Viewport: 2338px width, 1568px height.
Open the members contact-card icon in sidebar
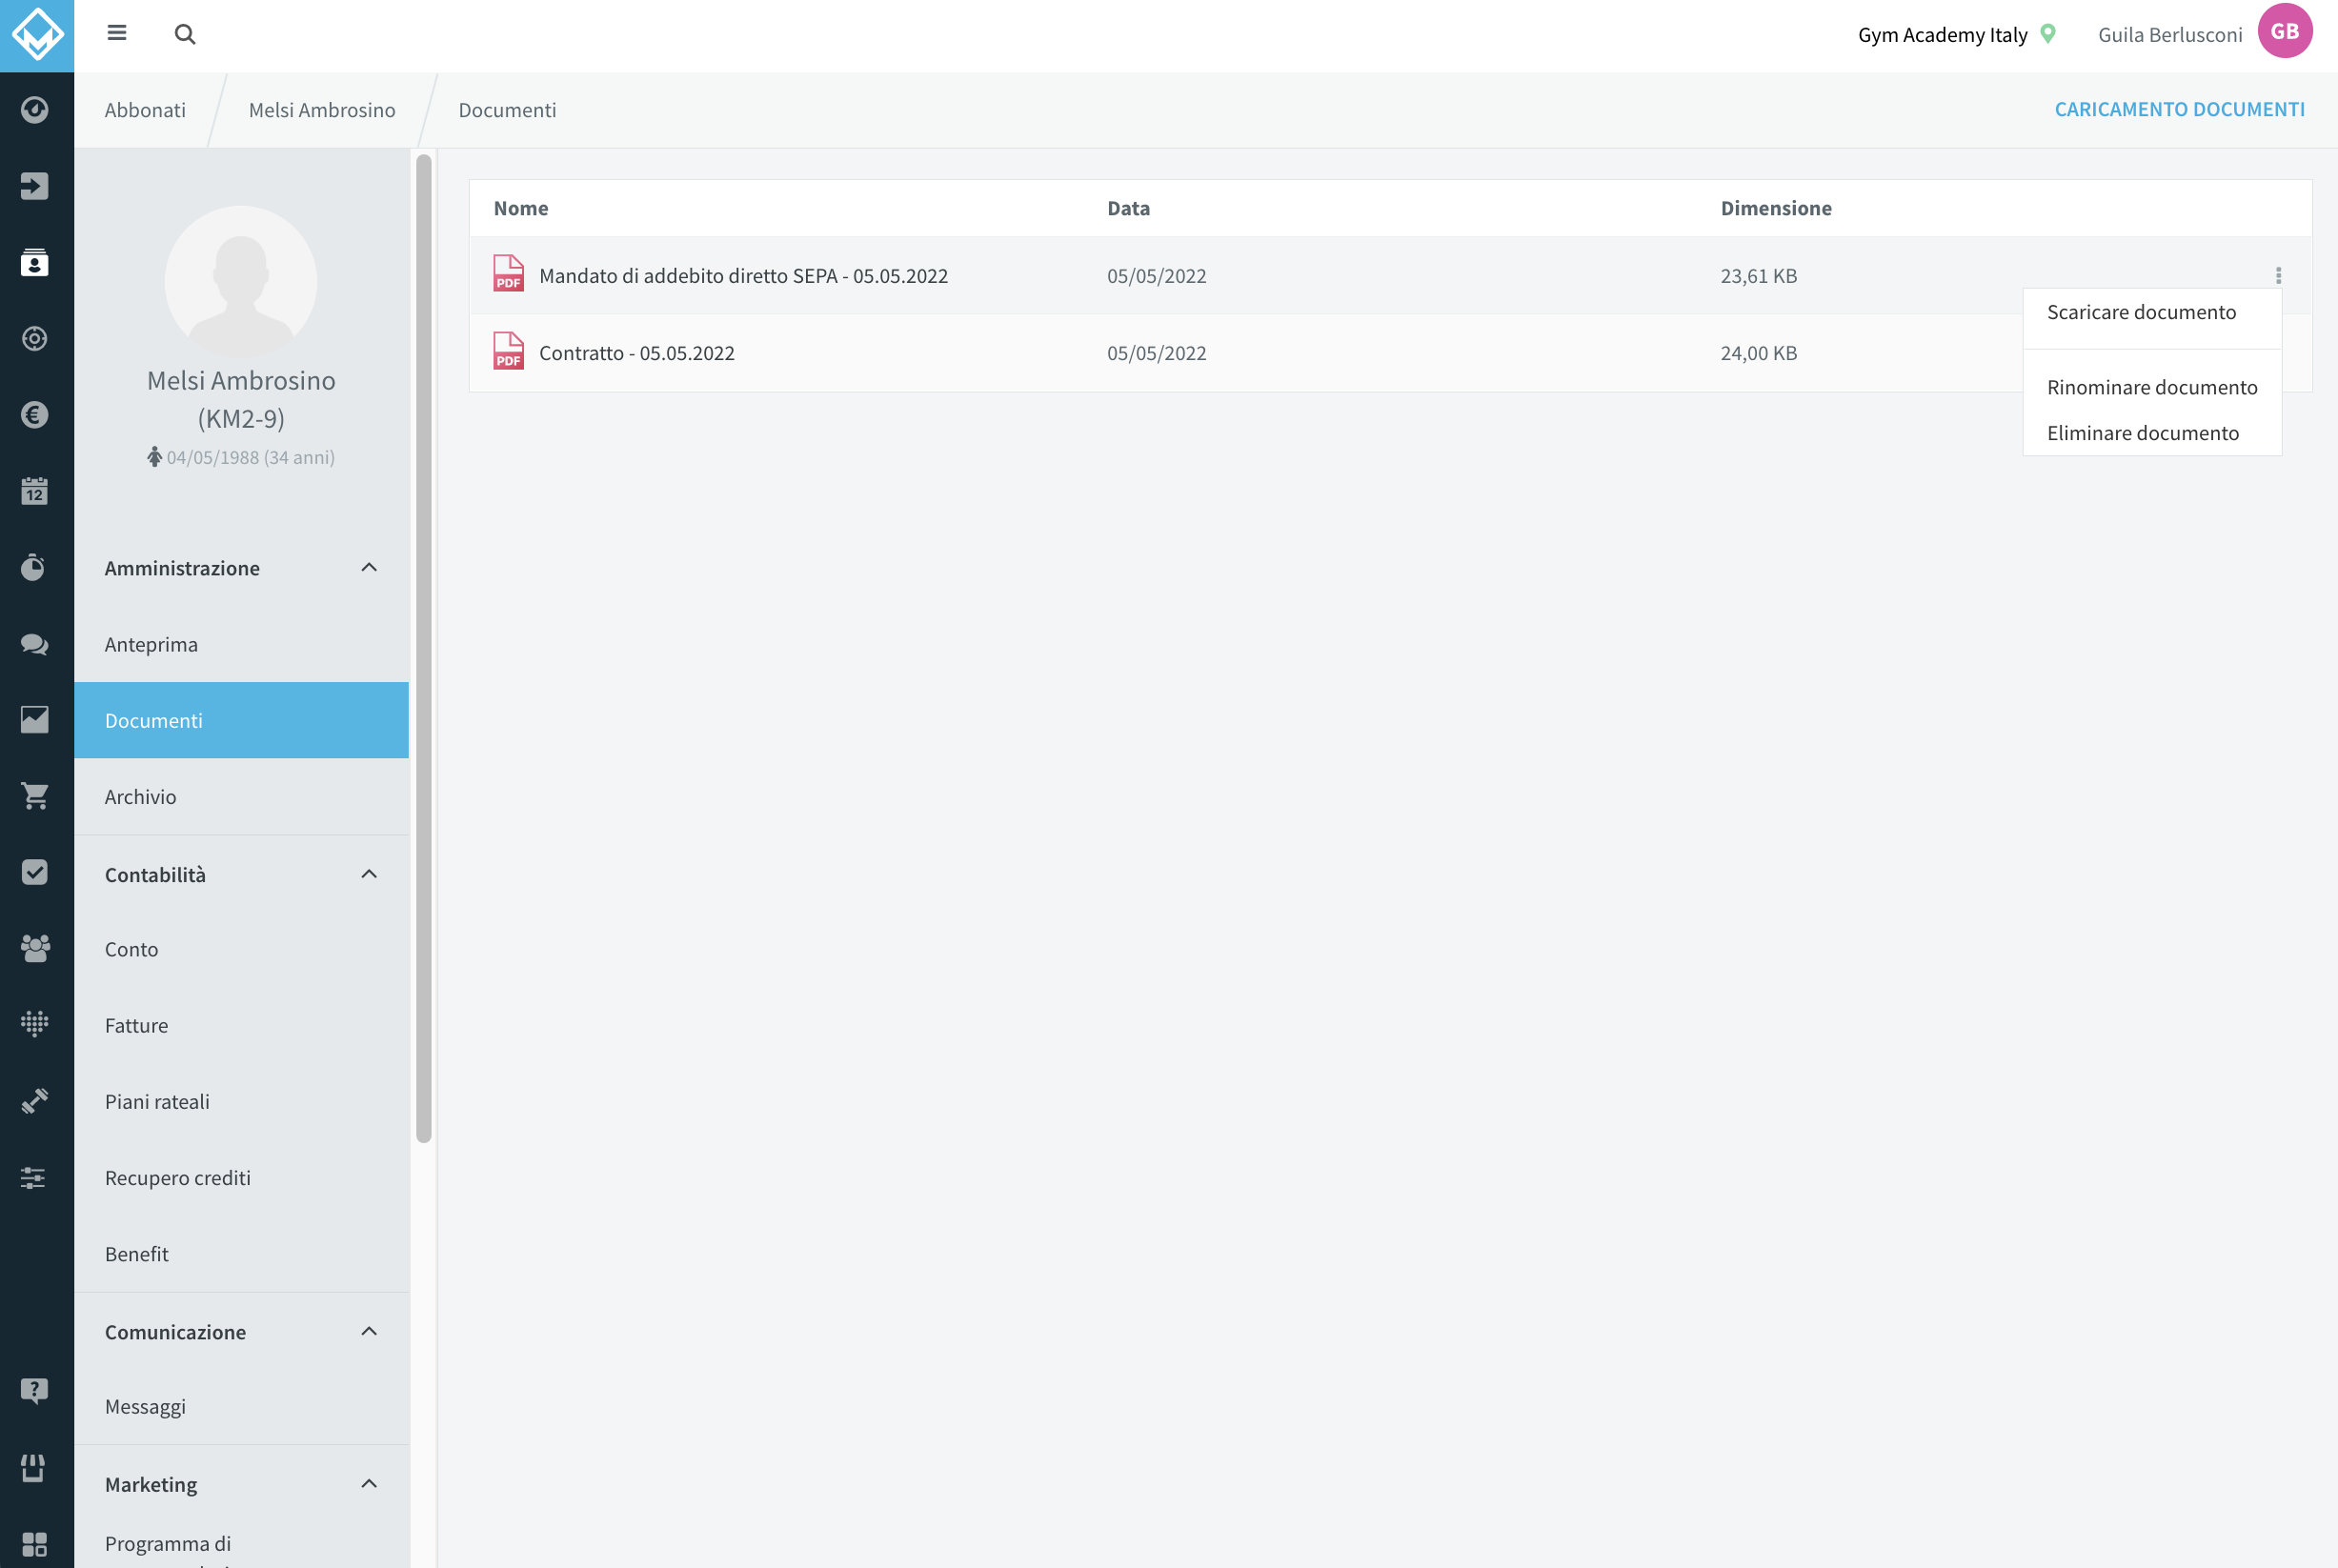35,262
